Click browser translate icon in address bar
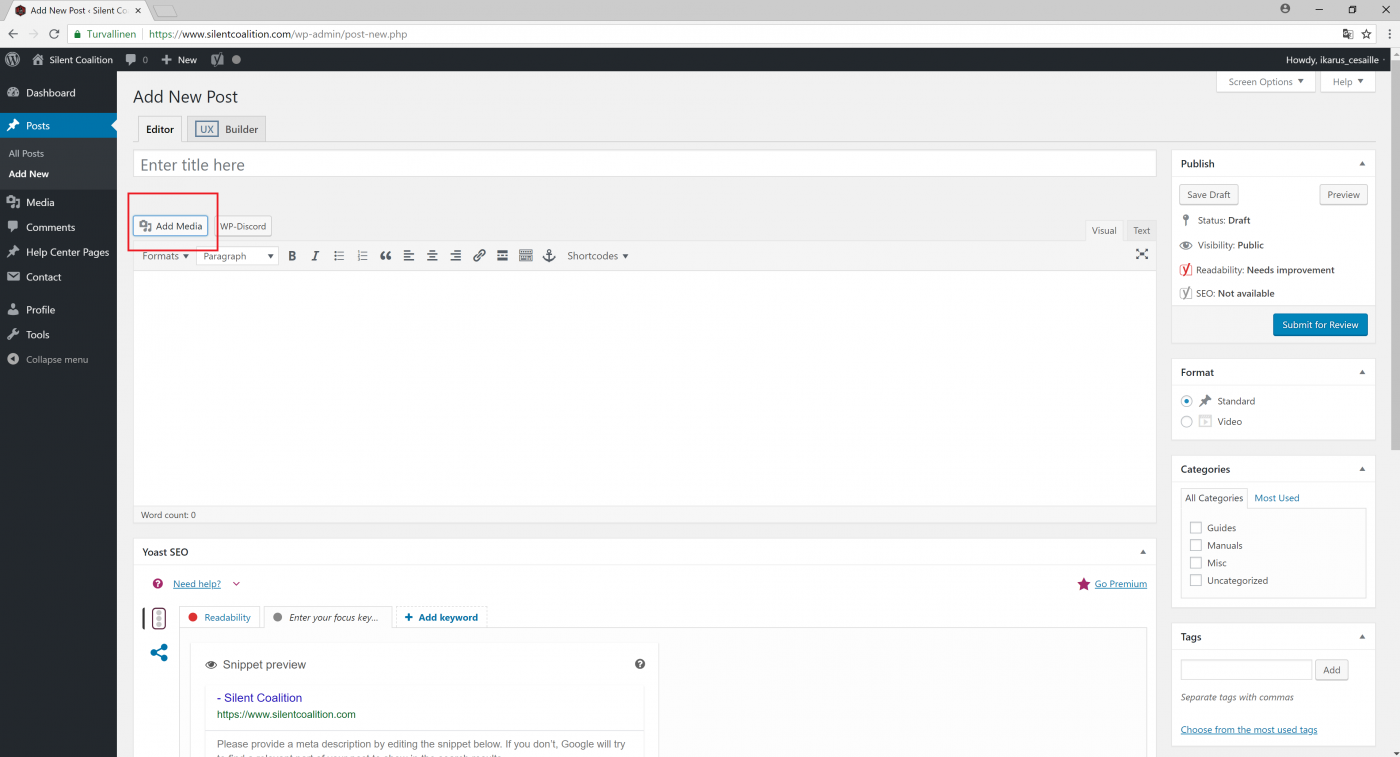 click(1347, 34)
